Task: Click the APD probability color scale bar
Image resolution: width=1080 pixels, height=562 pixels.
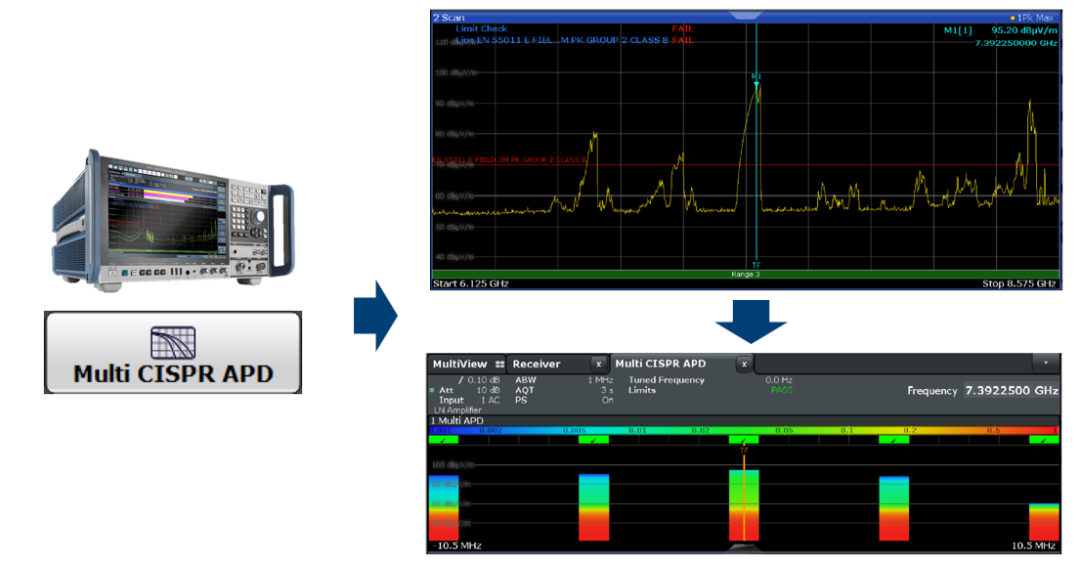Action: pyautogui.click(x=744, y=430)
